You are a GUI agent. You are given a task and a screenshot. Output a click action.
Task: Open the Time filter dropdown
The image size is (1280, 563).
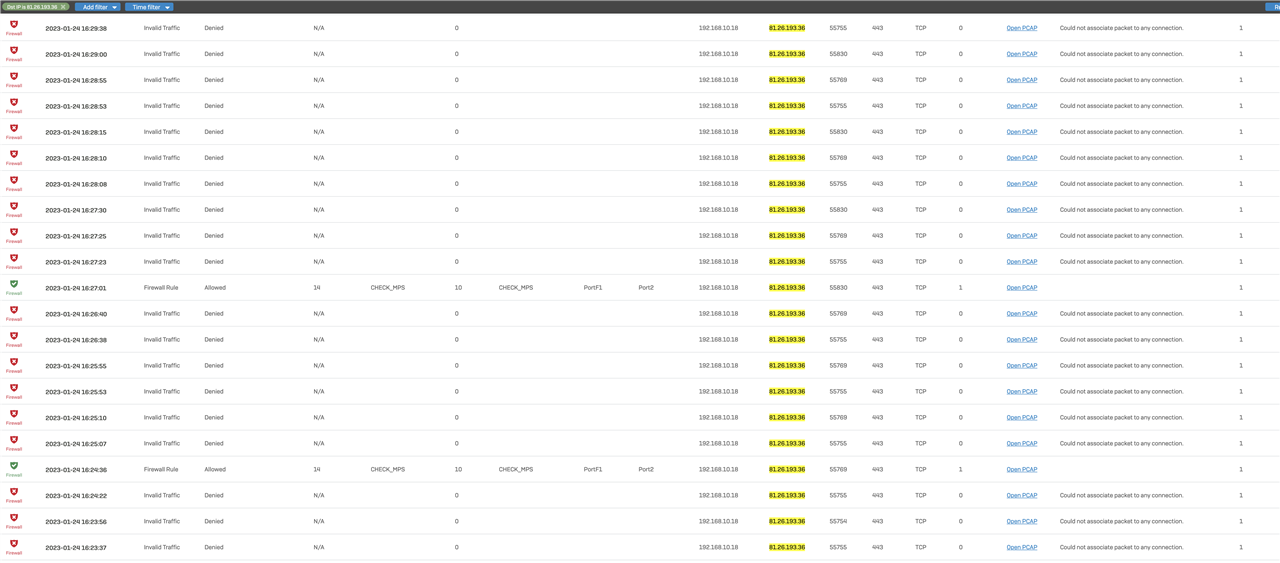click(149, 7)
